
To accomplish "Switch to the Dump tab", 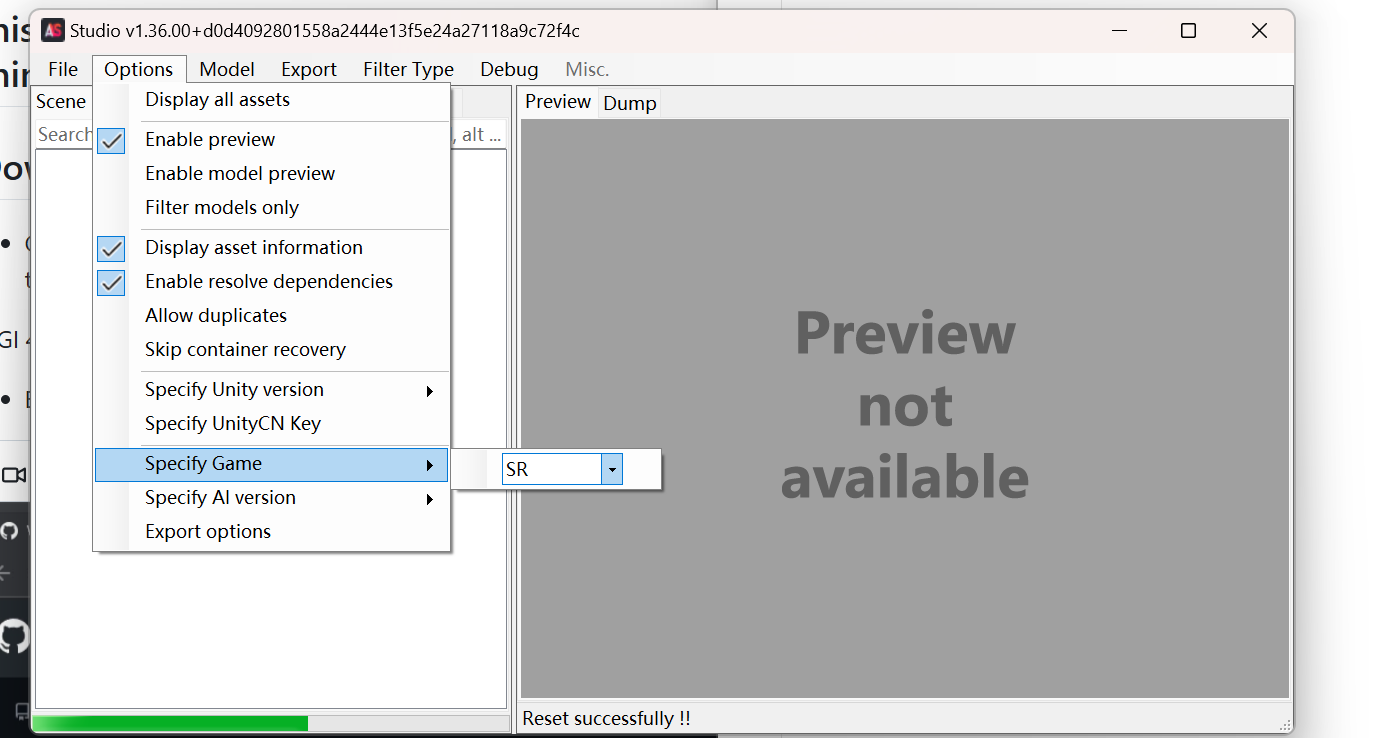I will (630, 103).
